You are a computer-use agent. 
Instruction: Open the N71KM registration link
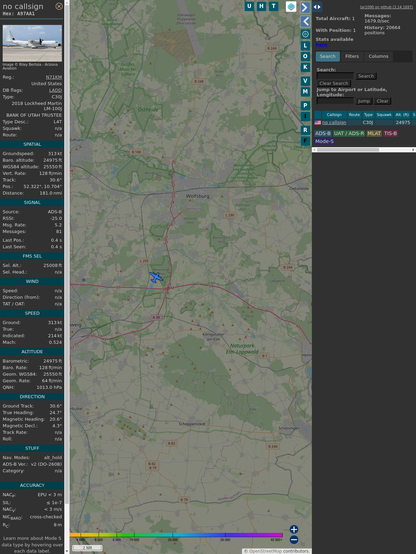click(x=54, y=77)
